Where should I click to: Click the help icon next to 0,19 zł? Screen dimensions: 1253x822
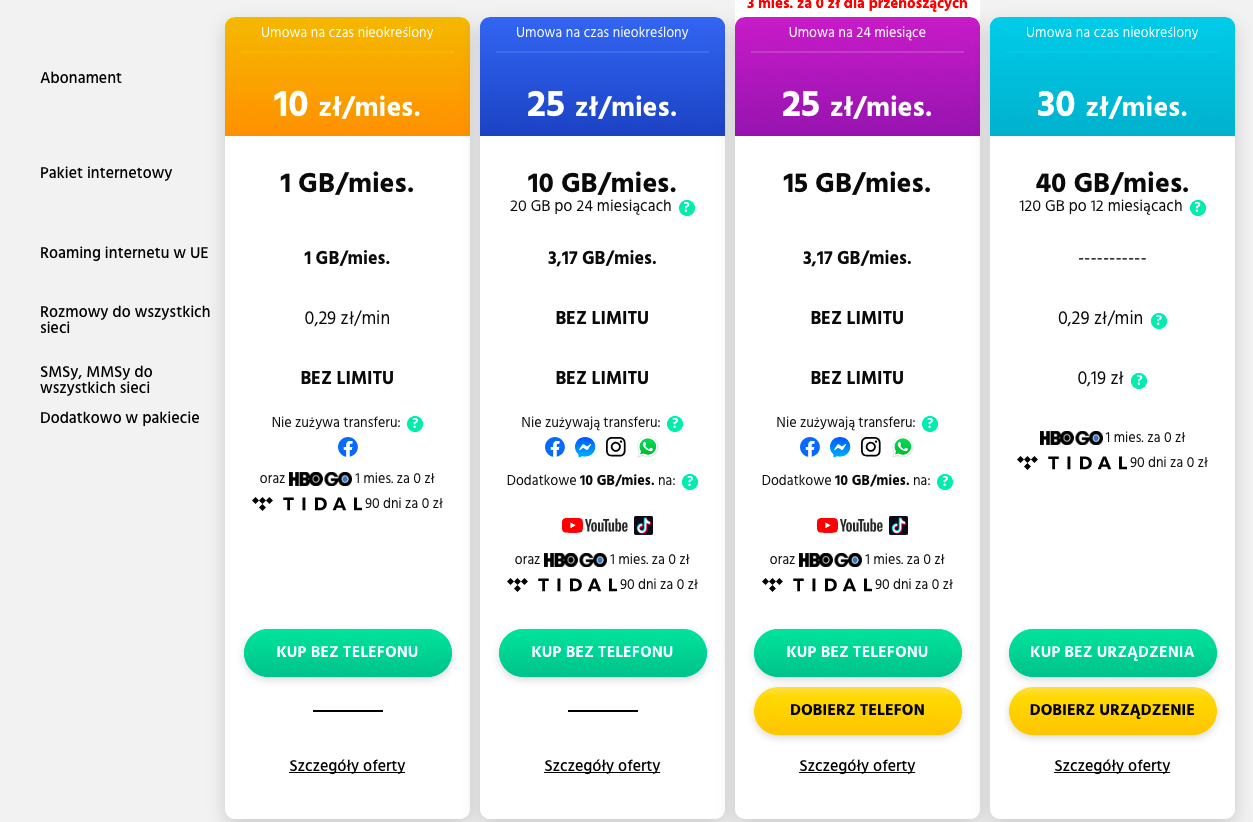(x=1139, y=381)
